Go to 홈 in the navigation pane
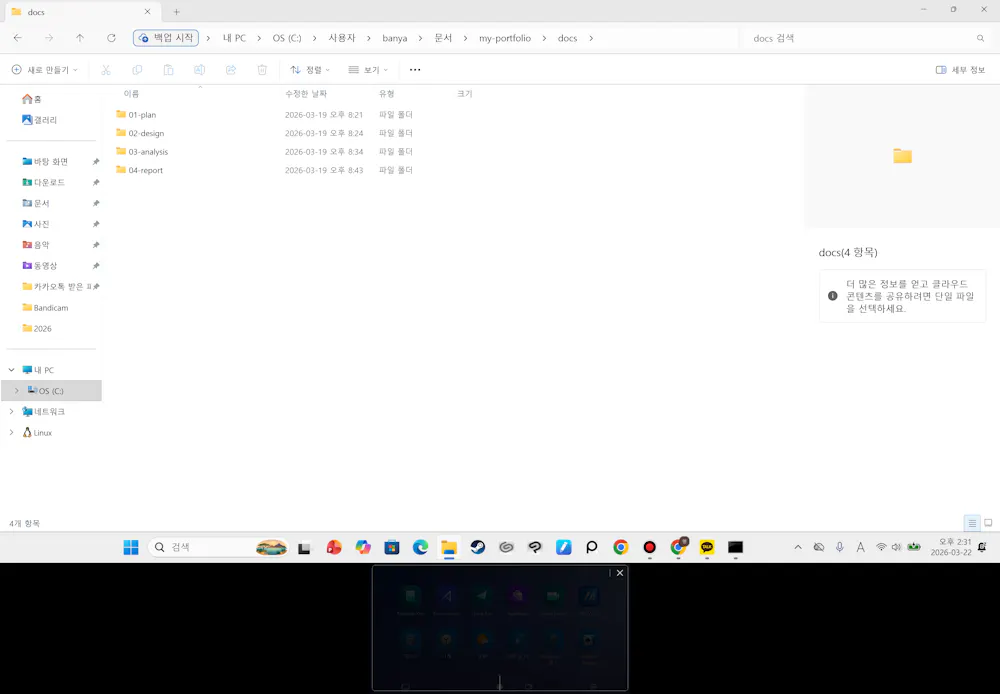Screen dimensions: 1000x694 tap(32, 99)
